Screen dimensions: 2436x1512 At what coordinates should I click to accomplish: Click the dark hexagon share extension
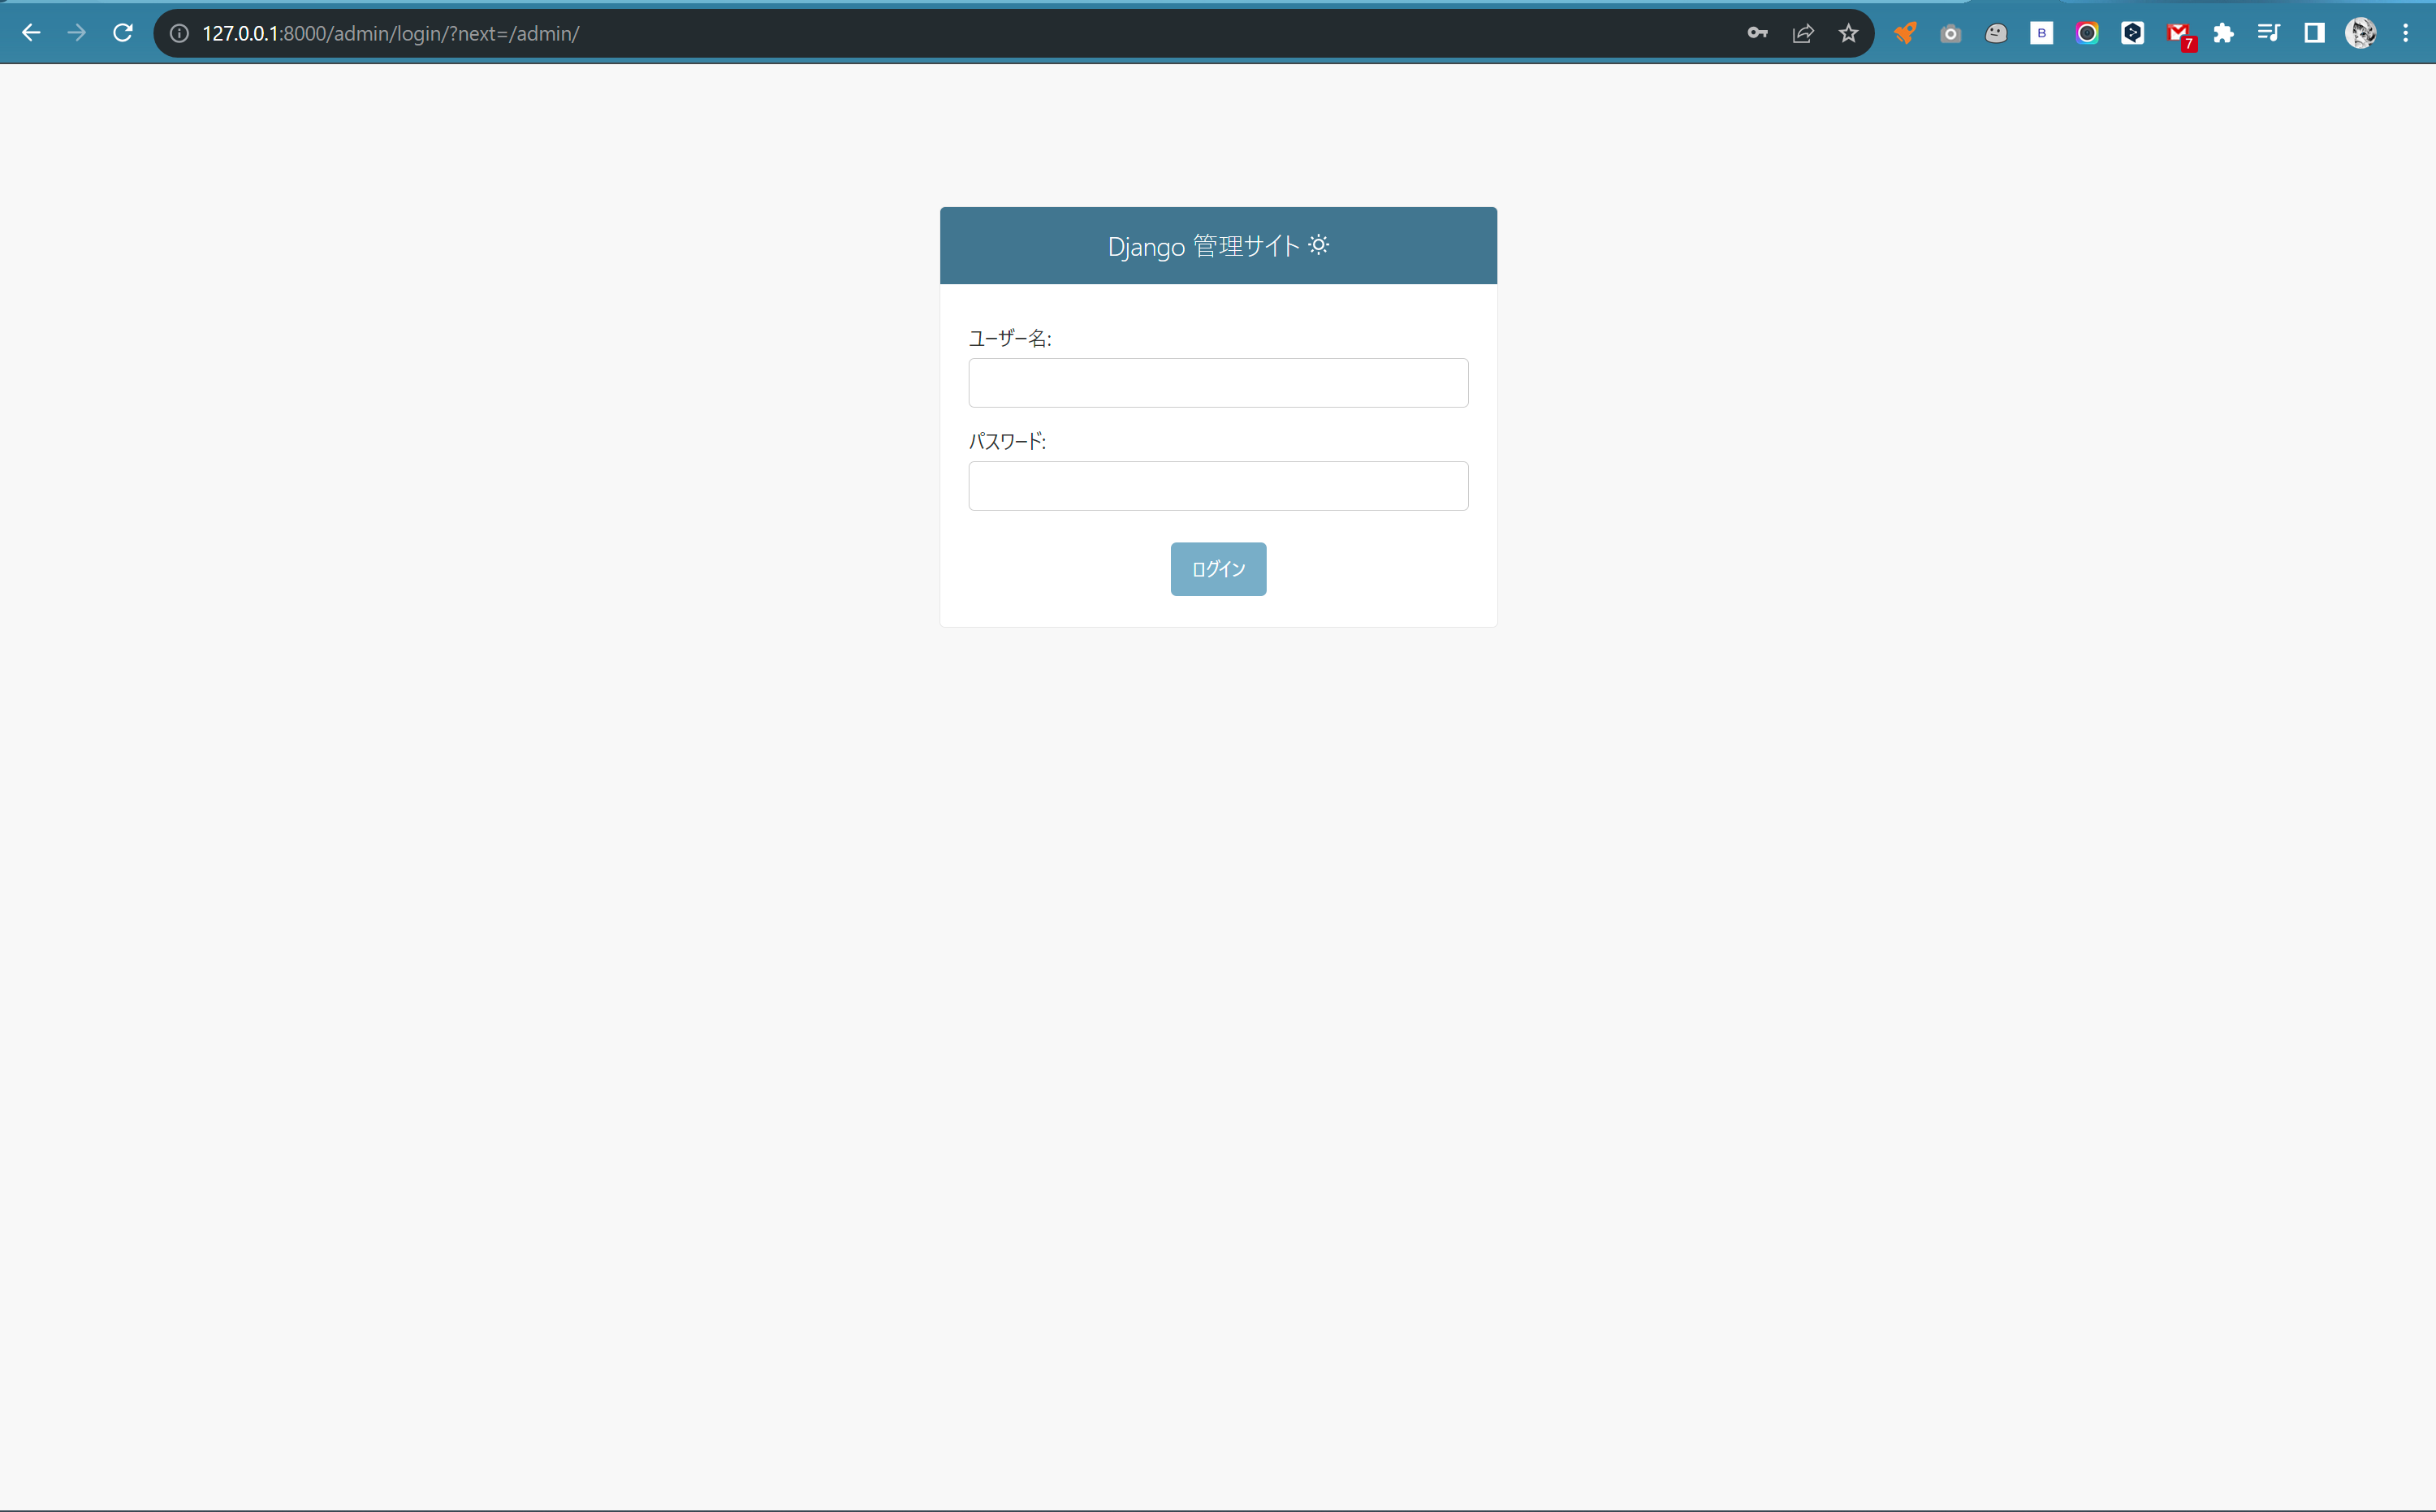(2134, 33)
